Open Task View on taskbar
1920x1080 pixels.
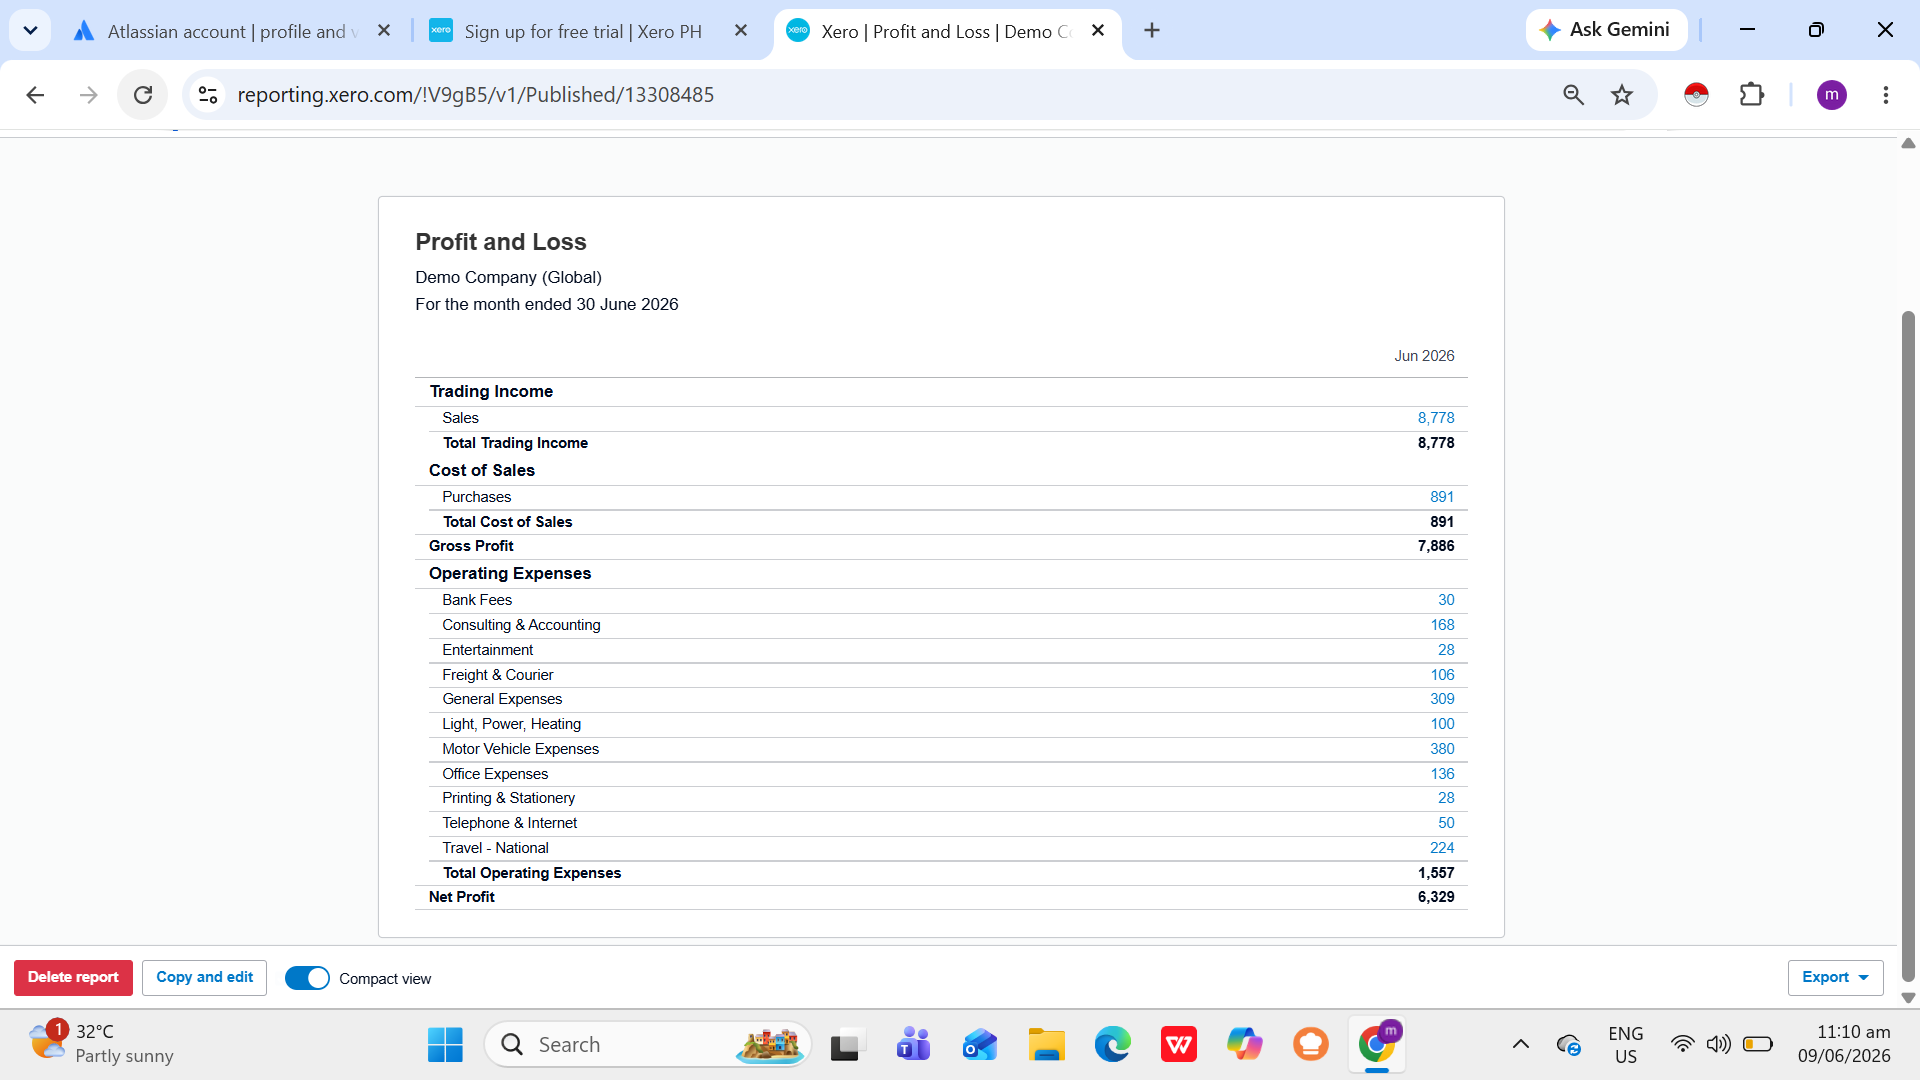click(846, 1045)
